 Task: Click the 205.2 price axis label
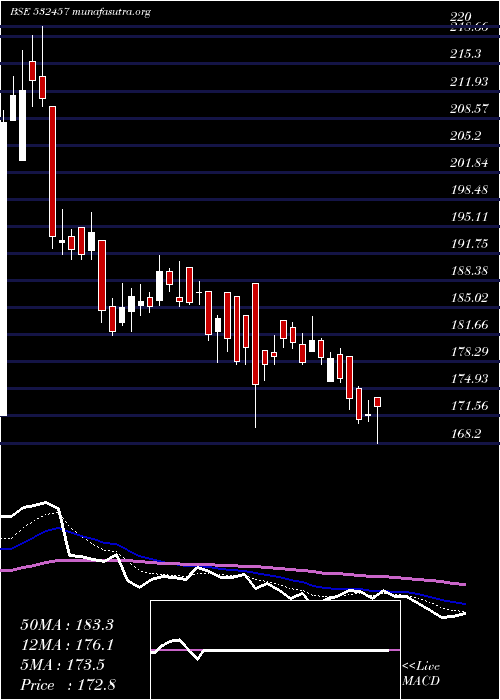pyautogui.click(x=466, y=135)
